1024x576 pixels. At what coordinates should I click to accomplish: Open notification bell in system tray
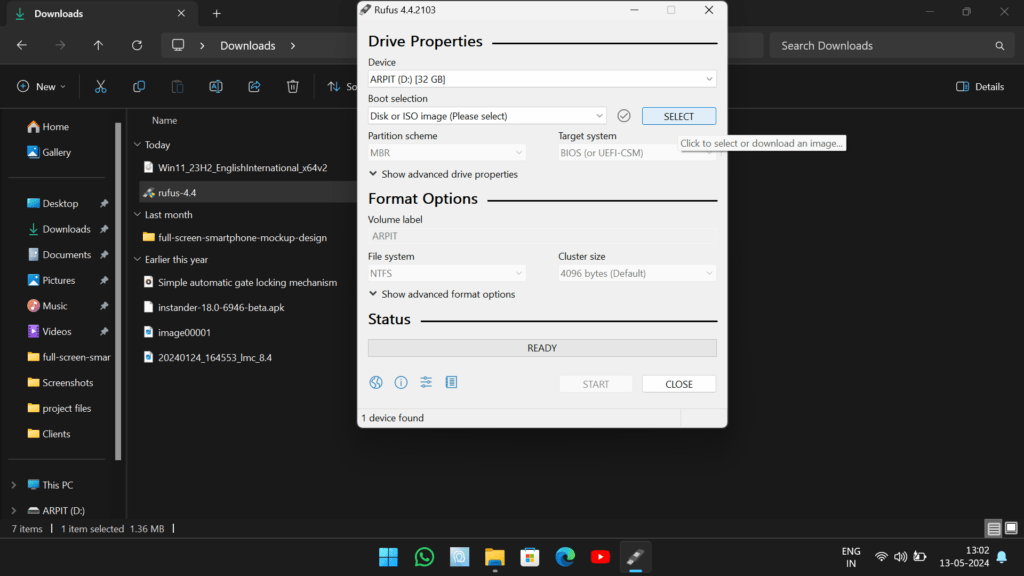point(1002,557)
